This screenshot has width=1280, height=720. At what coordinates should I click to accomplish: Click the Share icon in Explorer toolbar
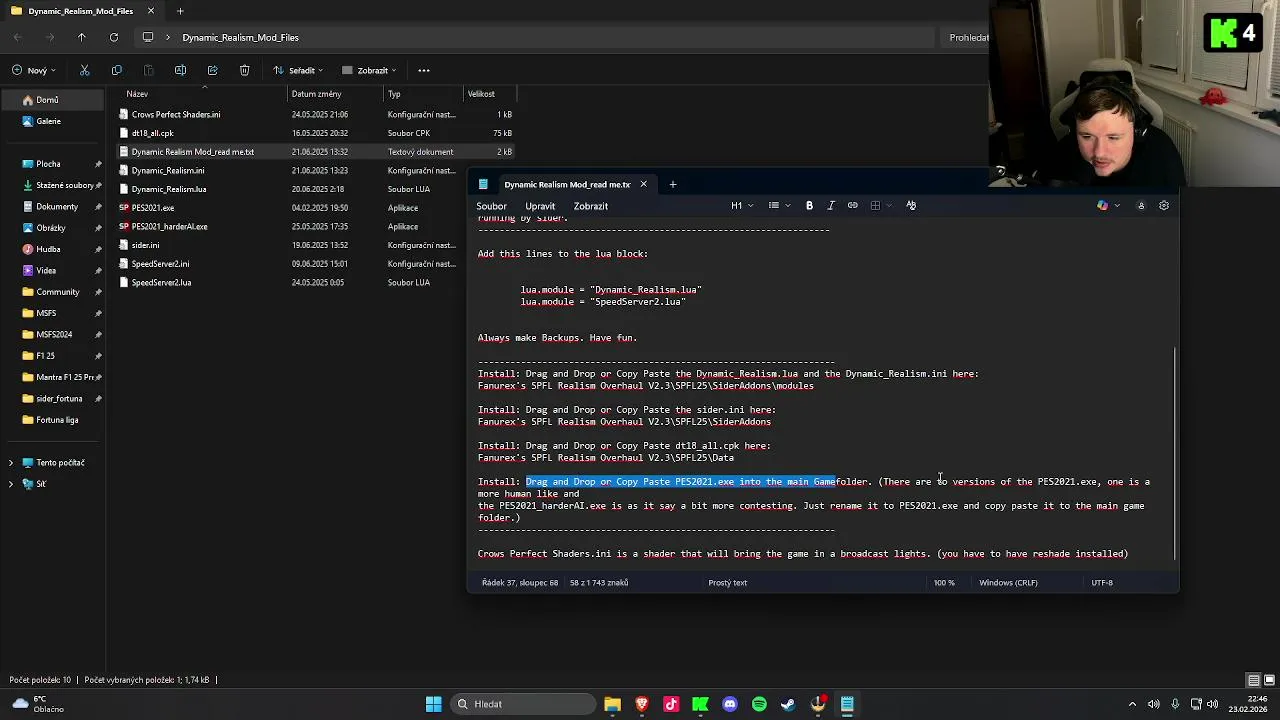point(212,70)
